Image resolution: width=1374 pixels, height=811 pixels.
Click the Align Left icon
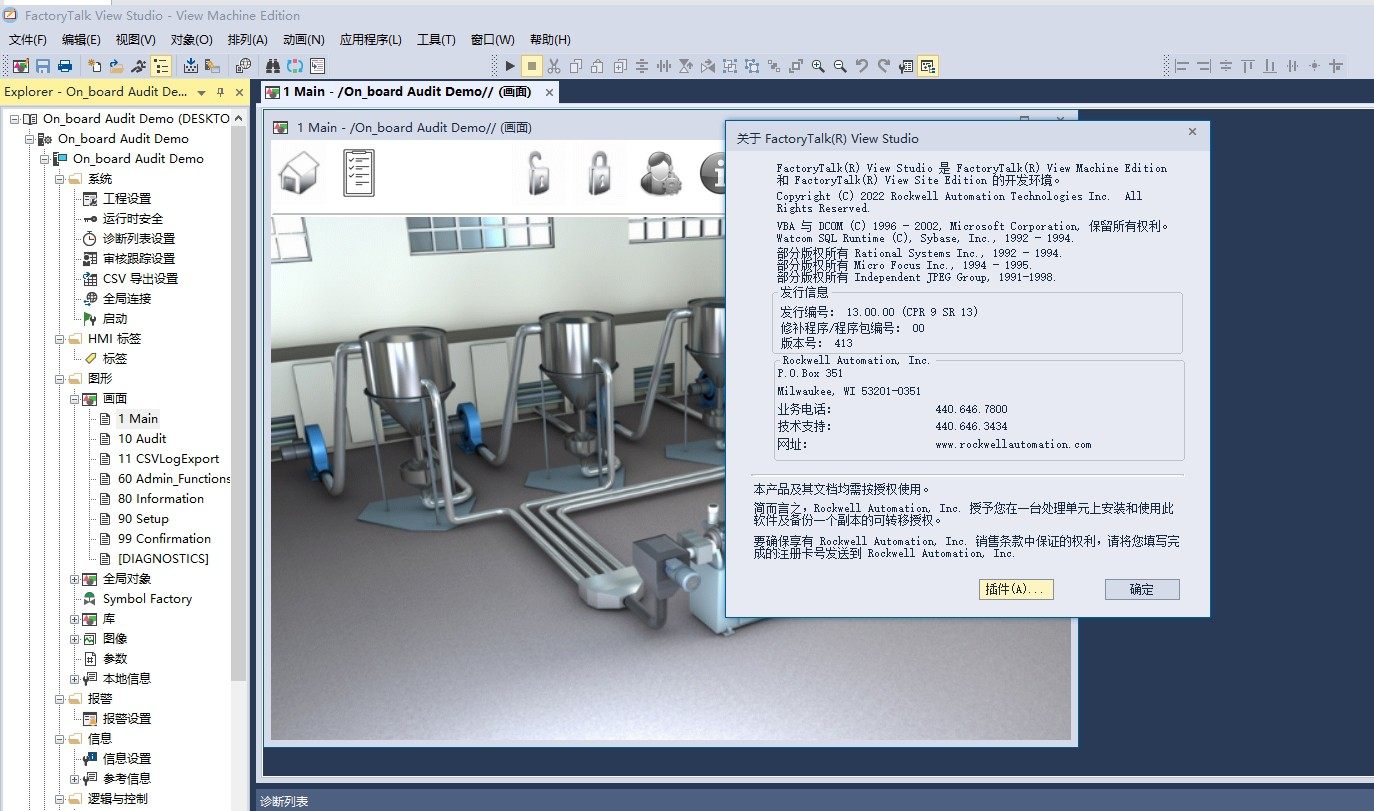[x=1182, y=66]
